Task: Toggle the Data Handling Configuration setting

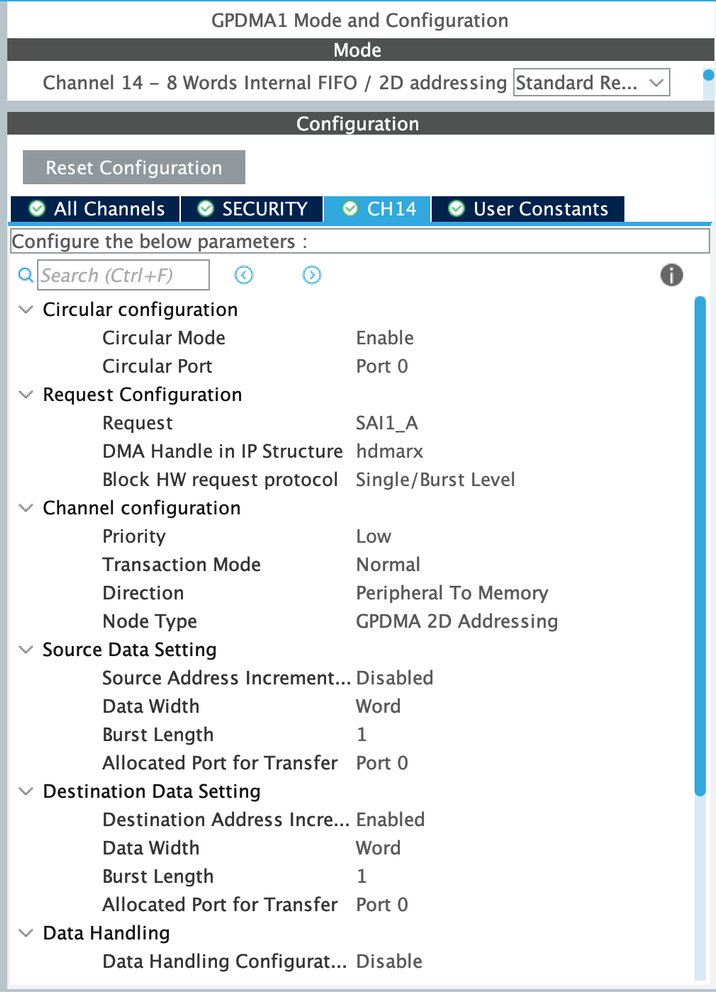Action: [x=389, y=961]
